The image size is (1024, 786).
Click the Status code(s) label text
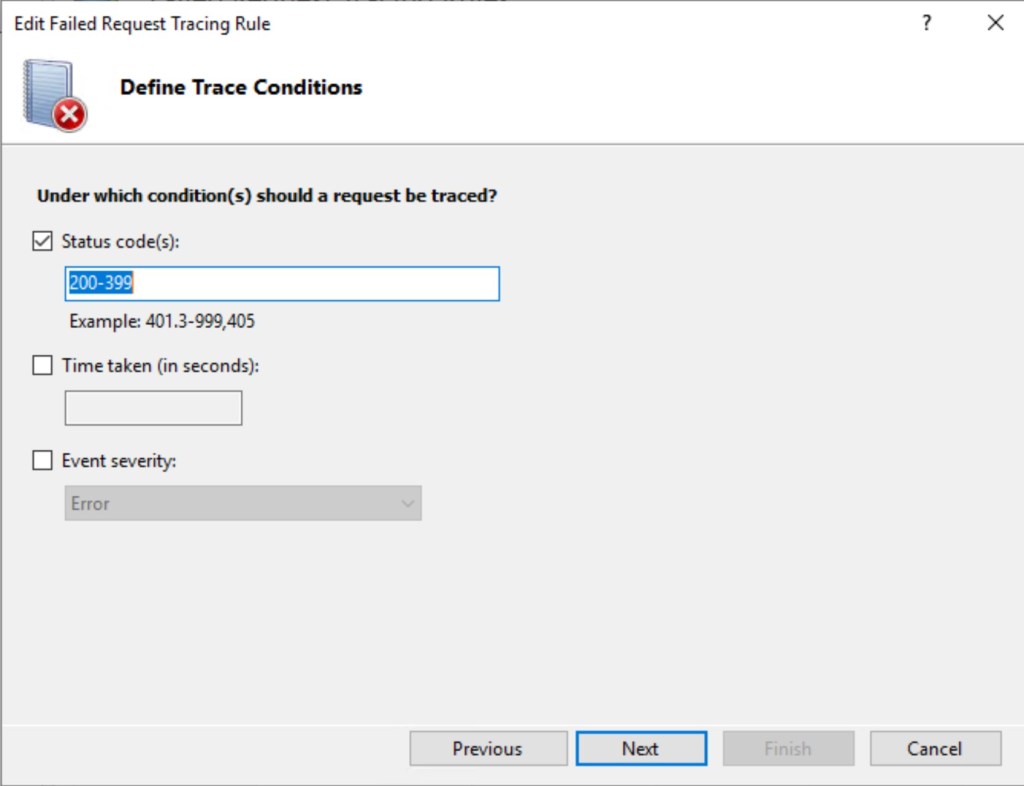click(x=120, y=241)
